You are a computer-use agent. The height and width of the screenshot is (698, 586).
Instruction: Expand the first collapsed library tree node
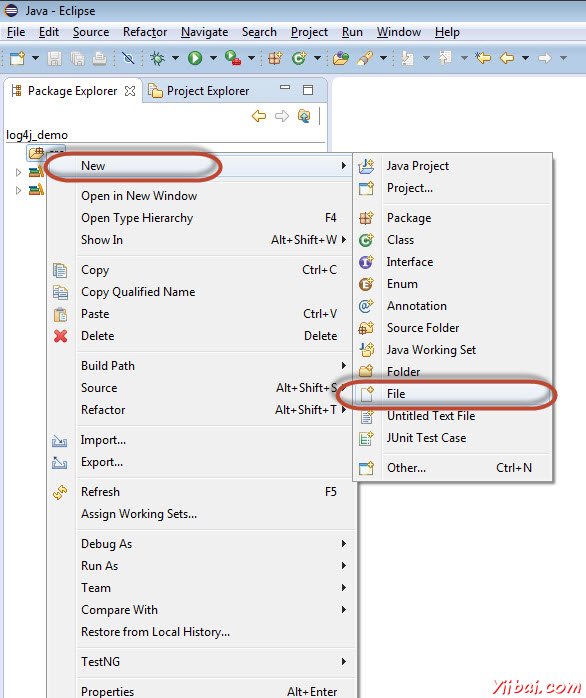(x=18, y=172)
